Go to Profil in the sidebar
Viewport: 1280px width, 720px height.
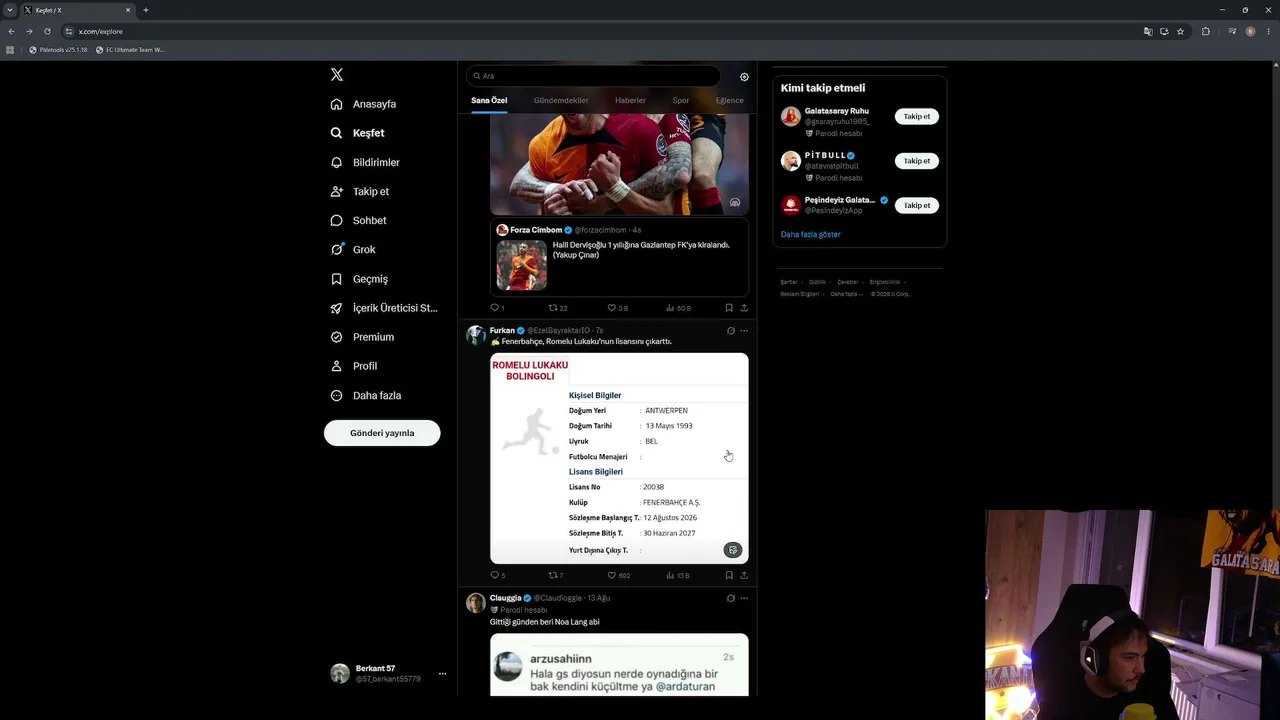pos(354,366)
